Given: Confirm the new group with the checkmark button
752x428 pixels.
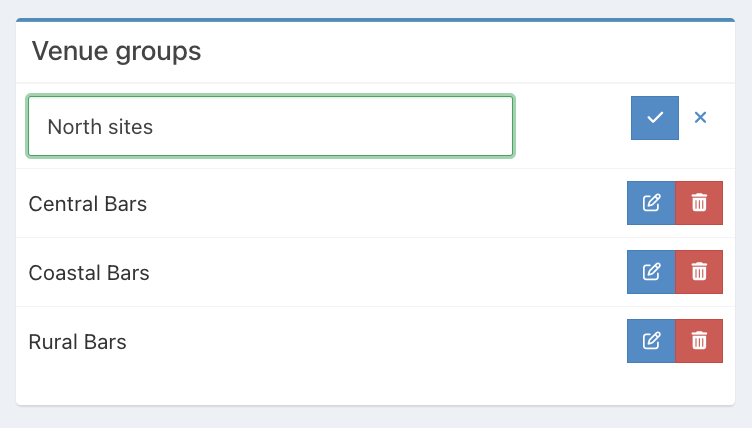Looking at the screenshot, I should pyautogui.click(x=655, y=118).
